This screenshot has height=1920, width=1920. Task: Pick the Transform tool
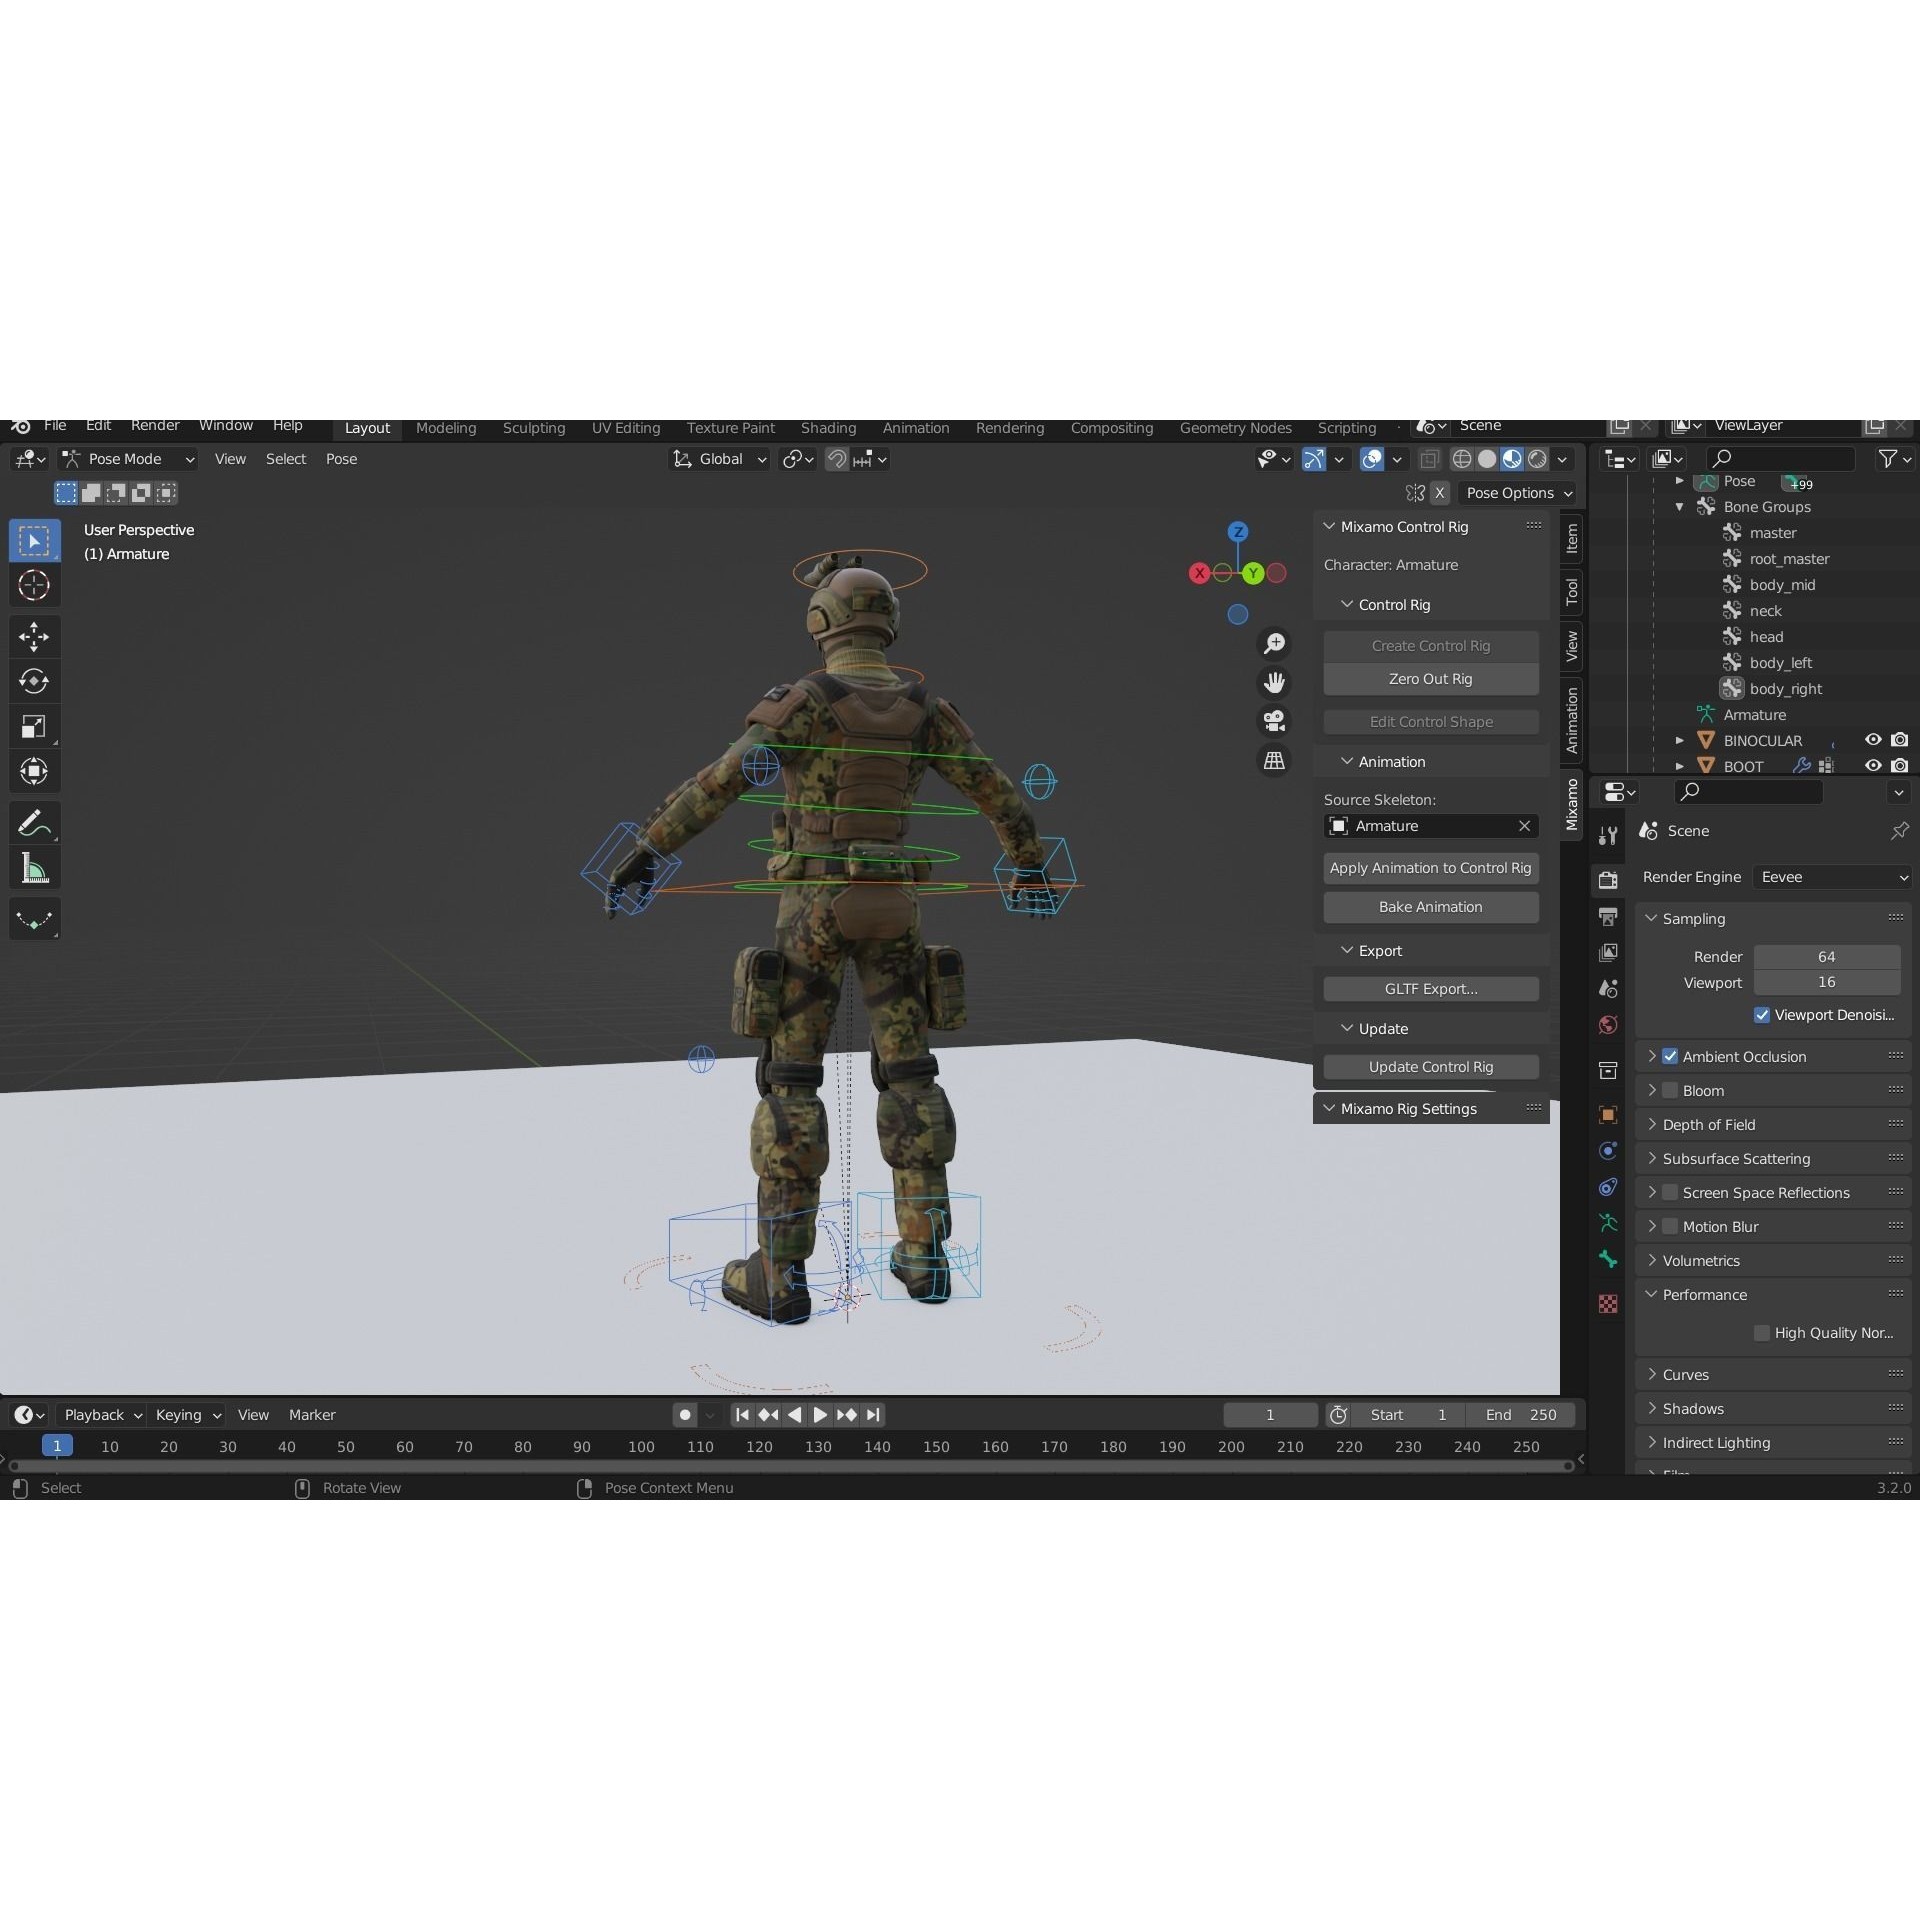point(34,771)
